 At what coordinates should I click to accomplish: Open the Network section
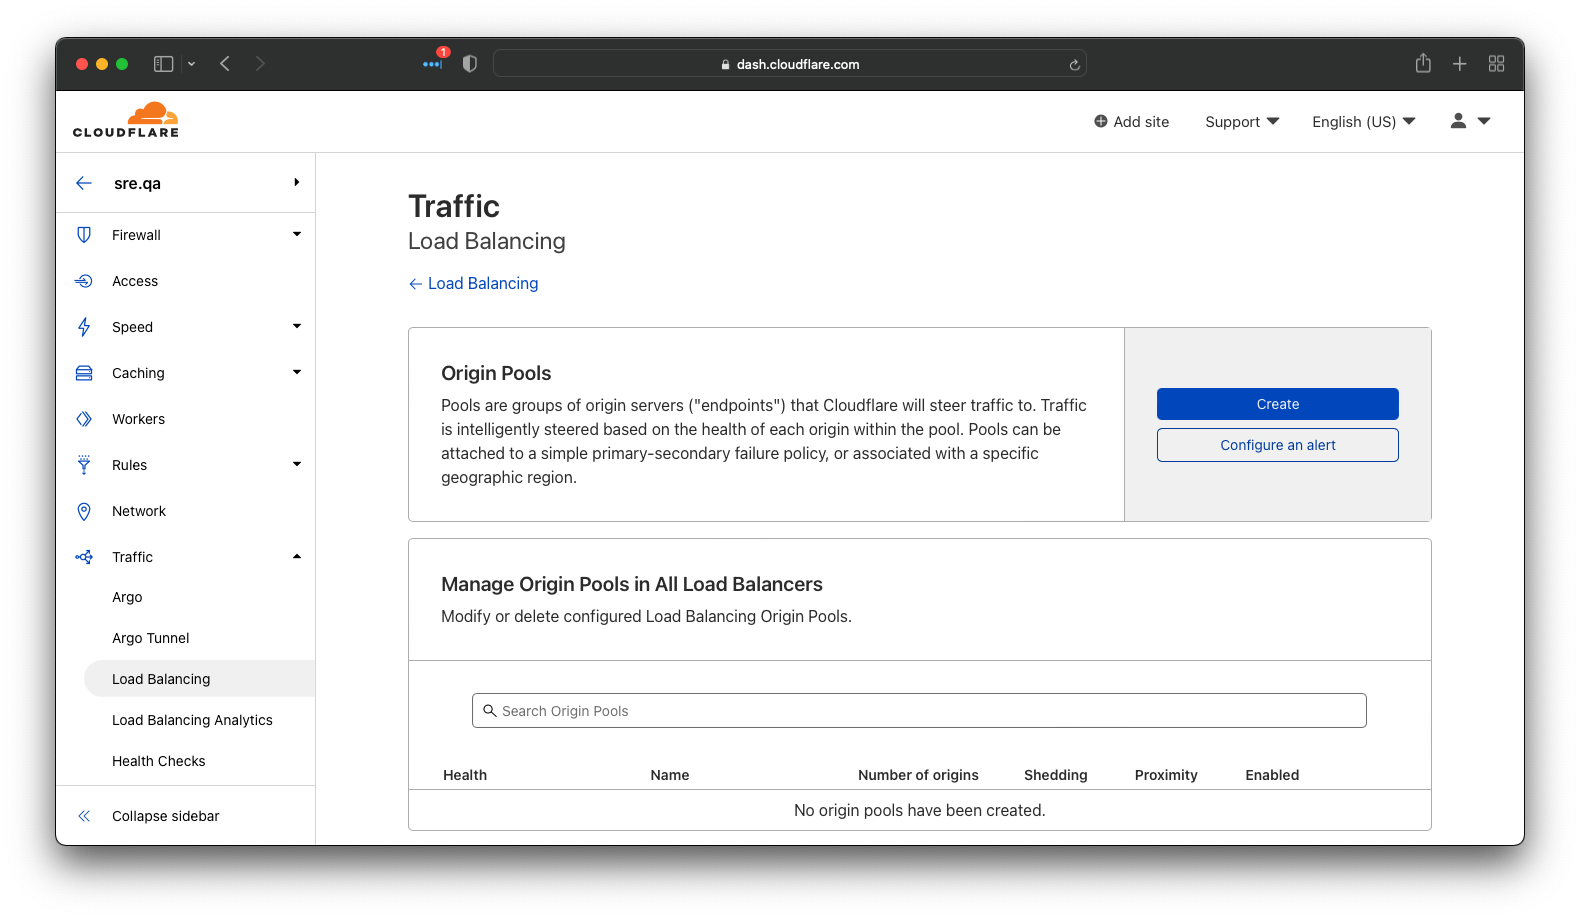coord(139,511)
